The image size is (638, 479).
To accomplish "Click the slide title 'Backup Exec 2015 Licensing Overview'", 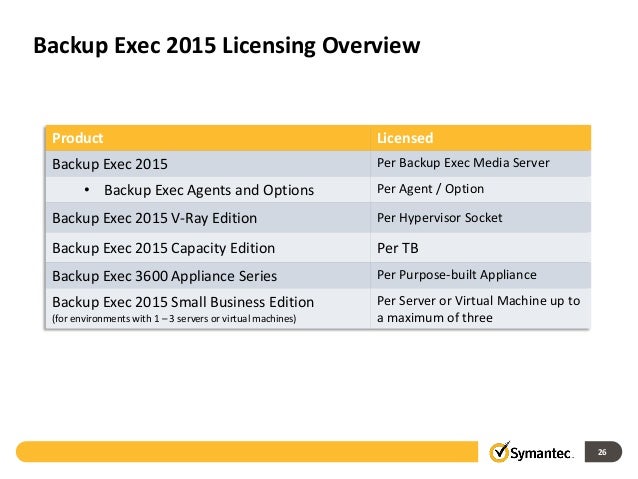I will pos(226,46).
